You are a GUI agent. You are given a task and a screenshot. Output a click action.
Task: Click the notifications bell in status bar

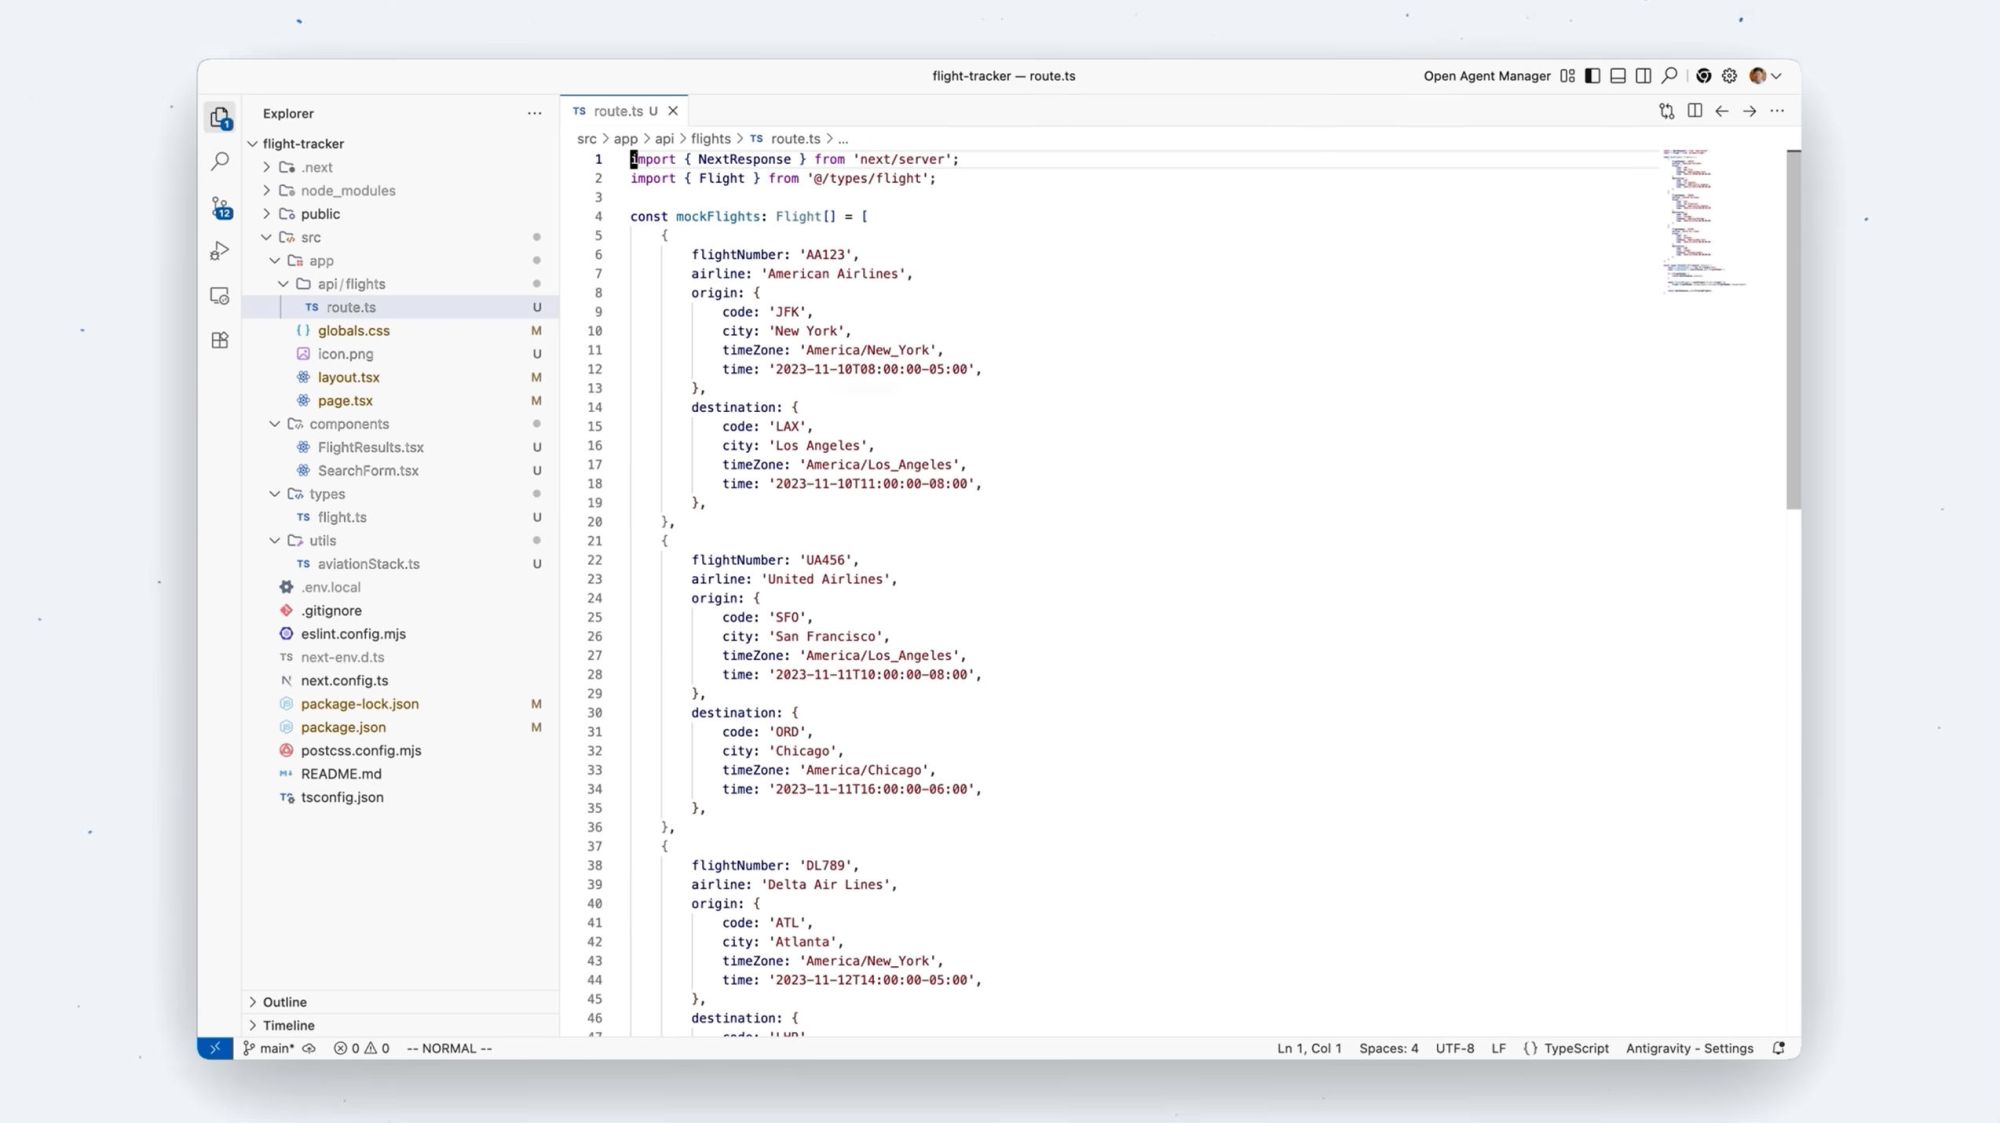[x=1778, y=1048]
